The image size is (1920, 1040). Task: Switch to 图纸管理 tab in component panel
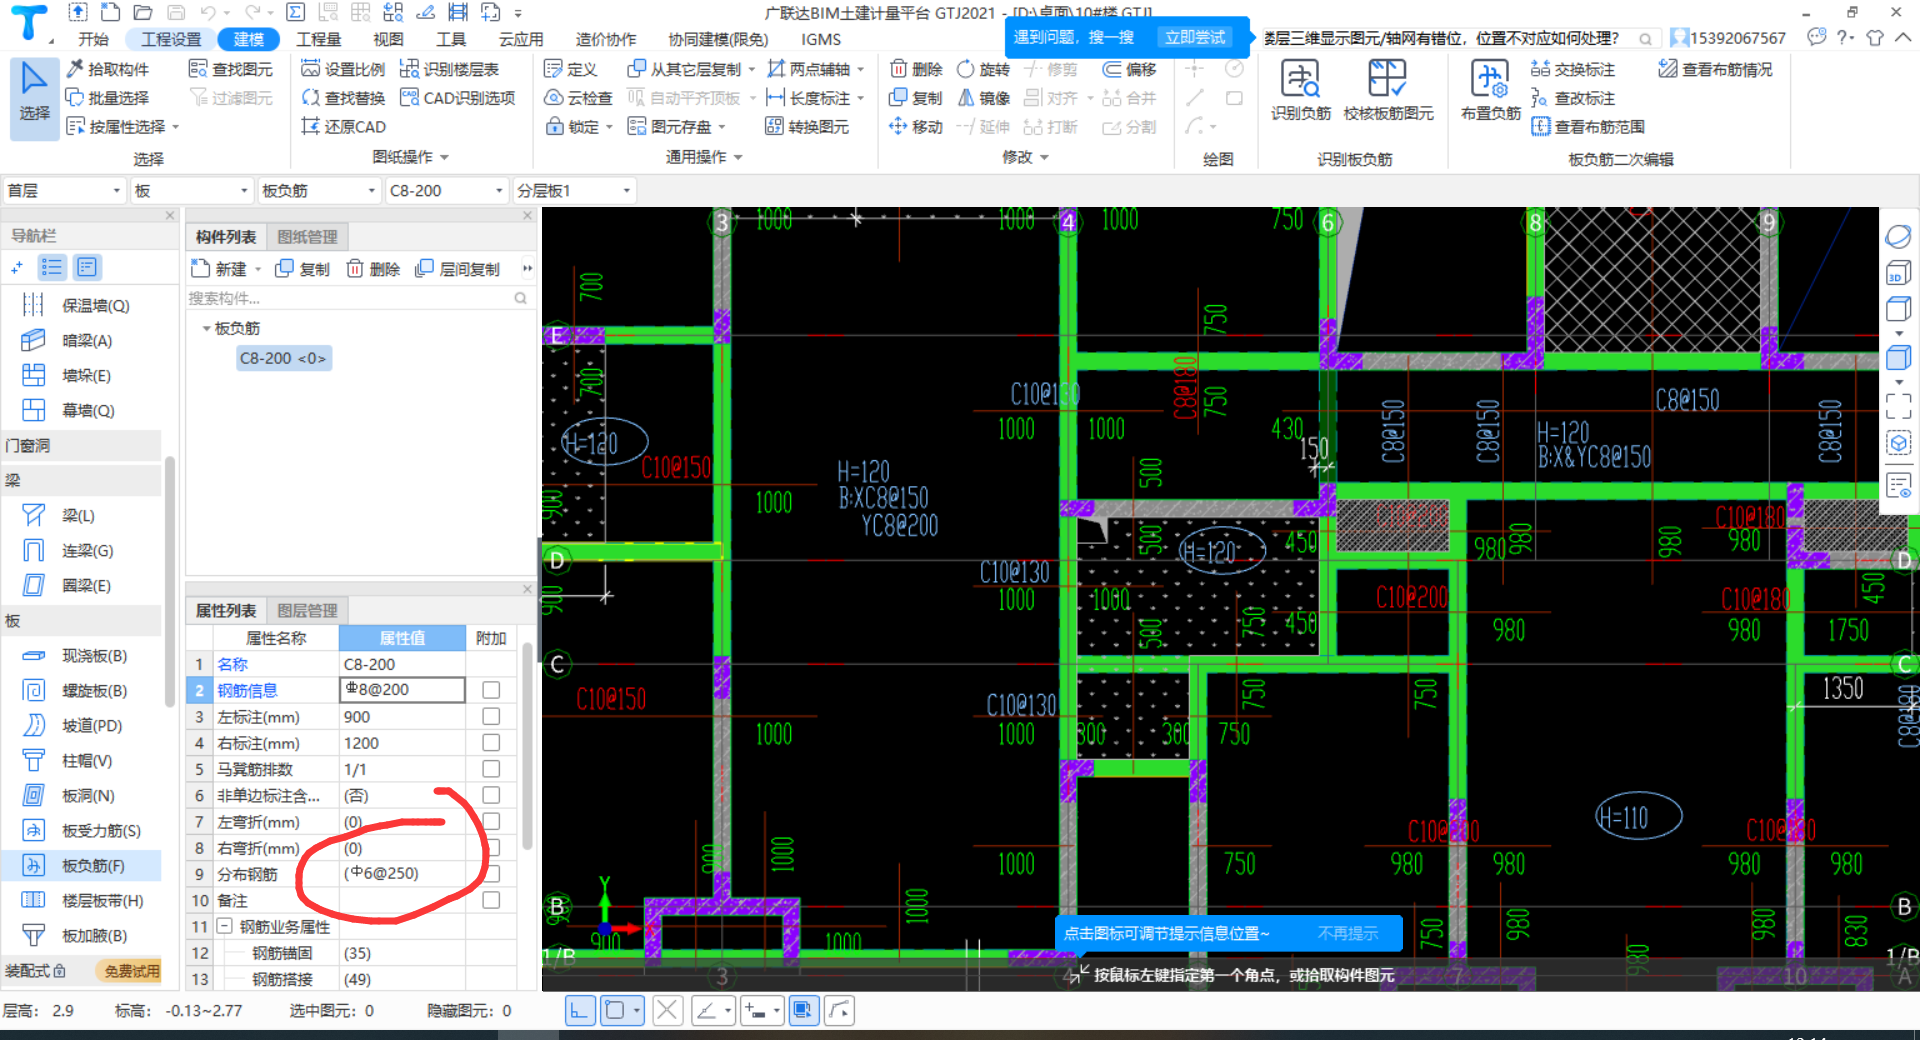307,237
